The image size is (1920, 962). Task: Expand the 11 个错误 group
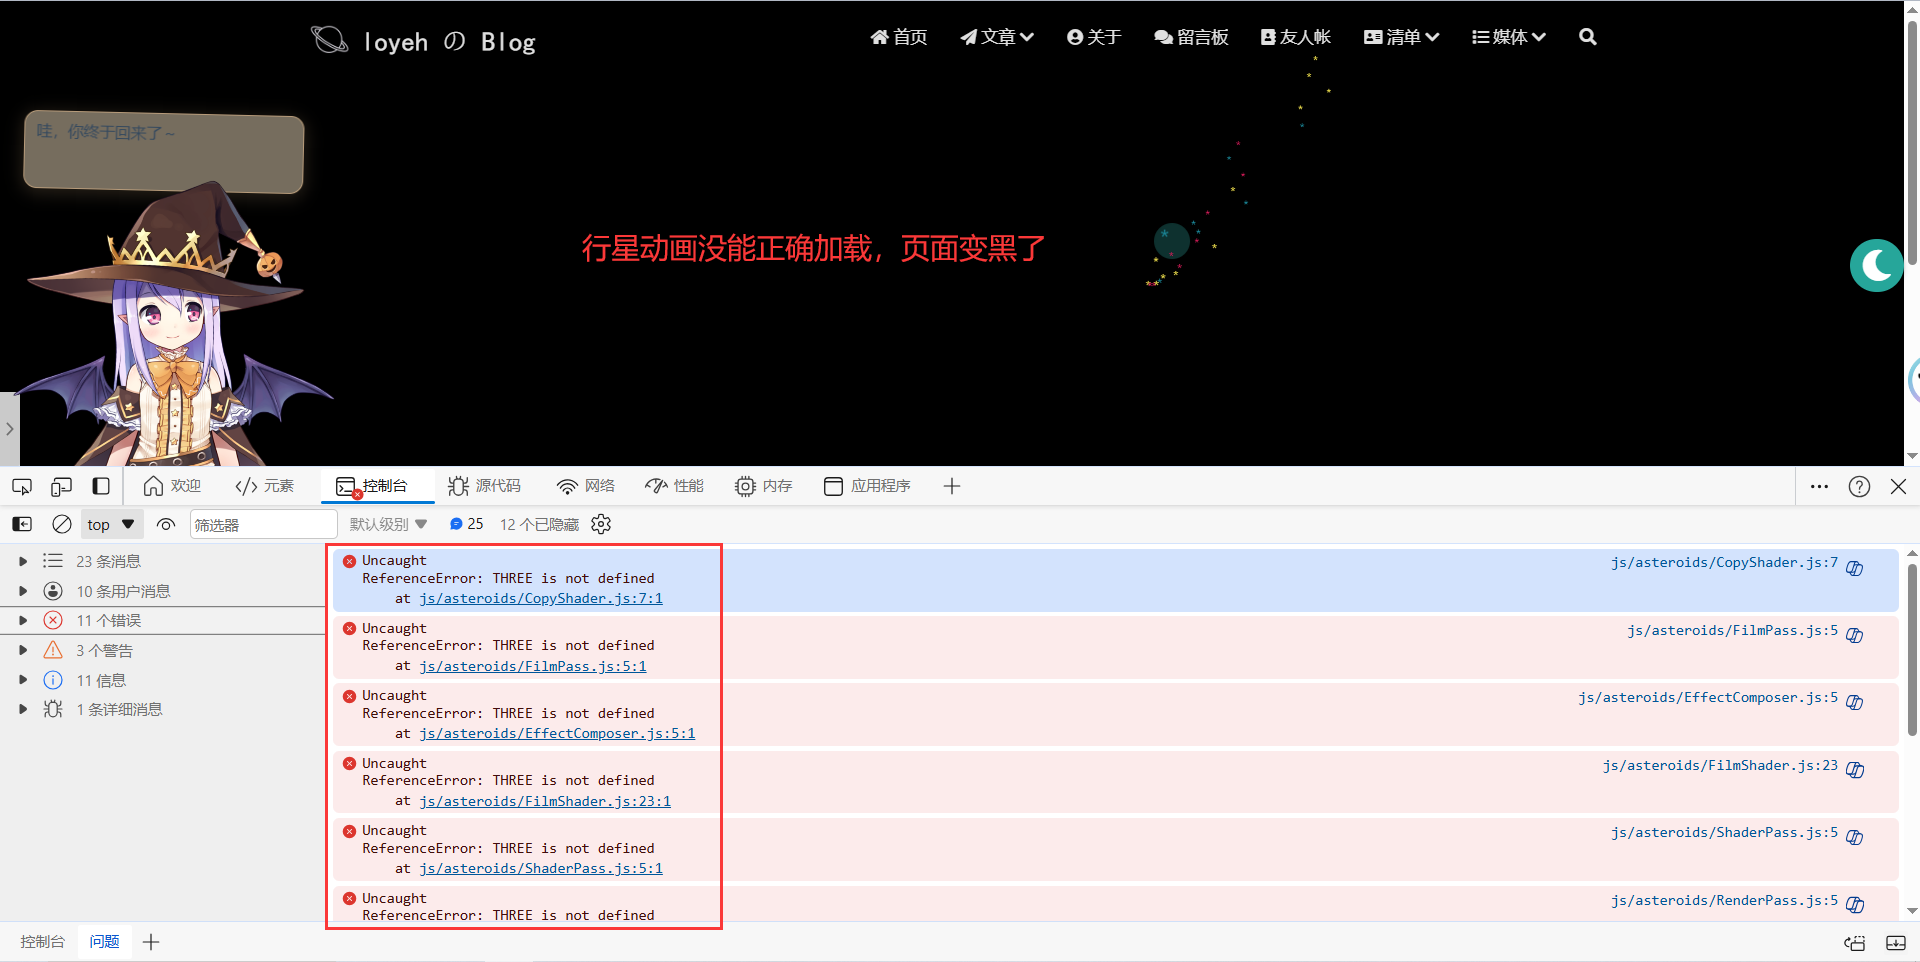point(23,620)
